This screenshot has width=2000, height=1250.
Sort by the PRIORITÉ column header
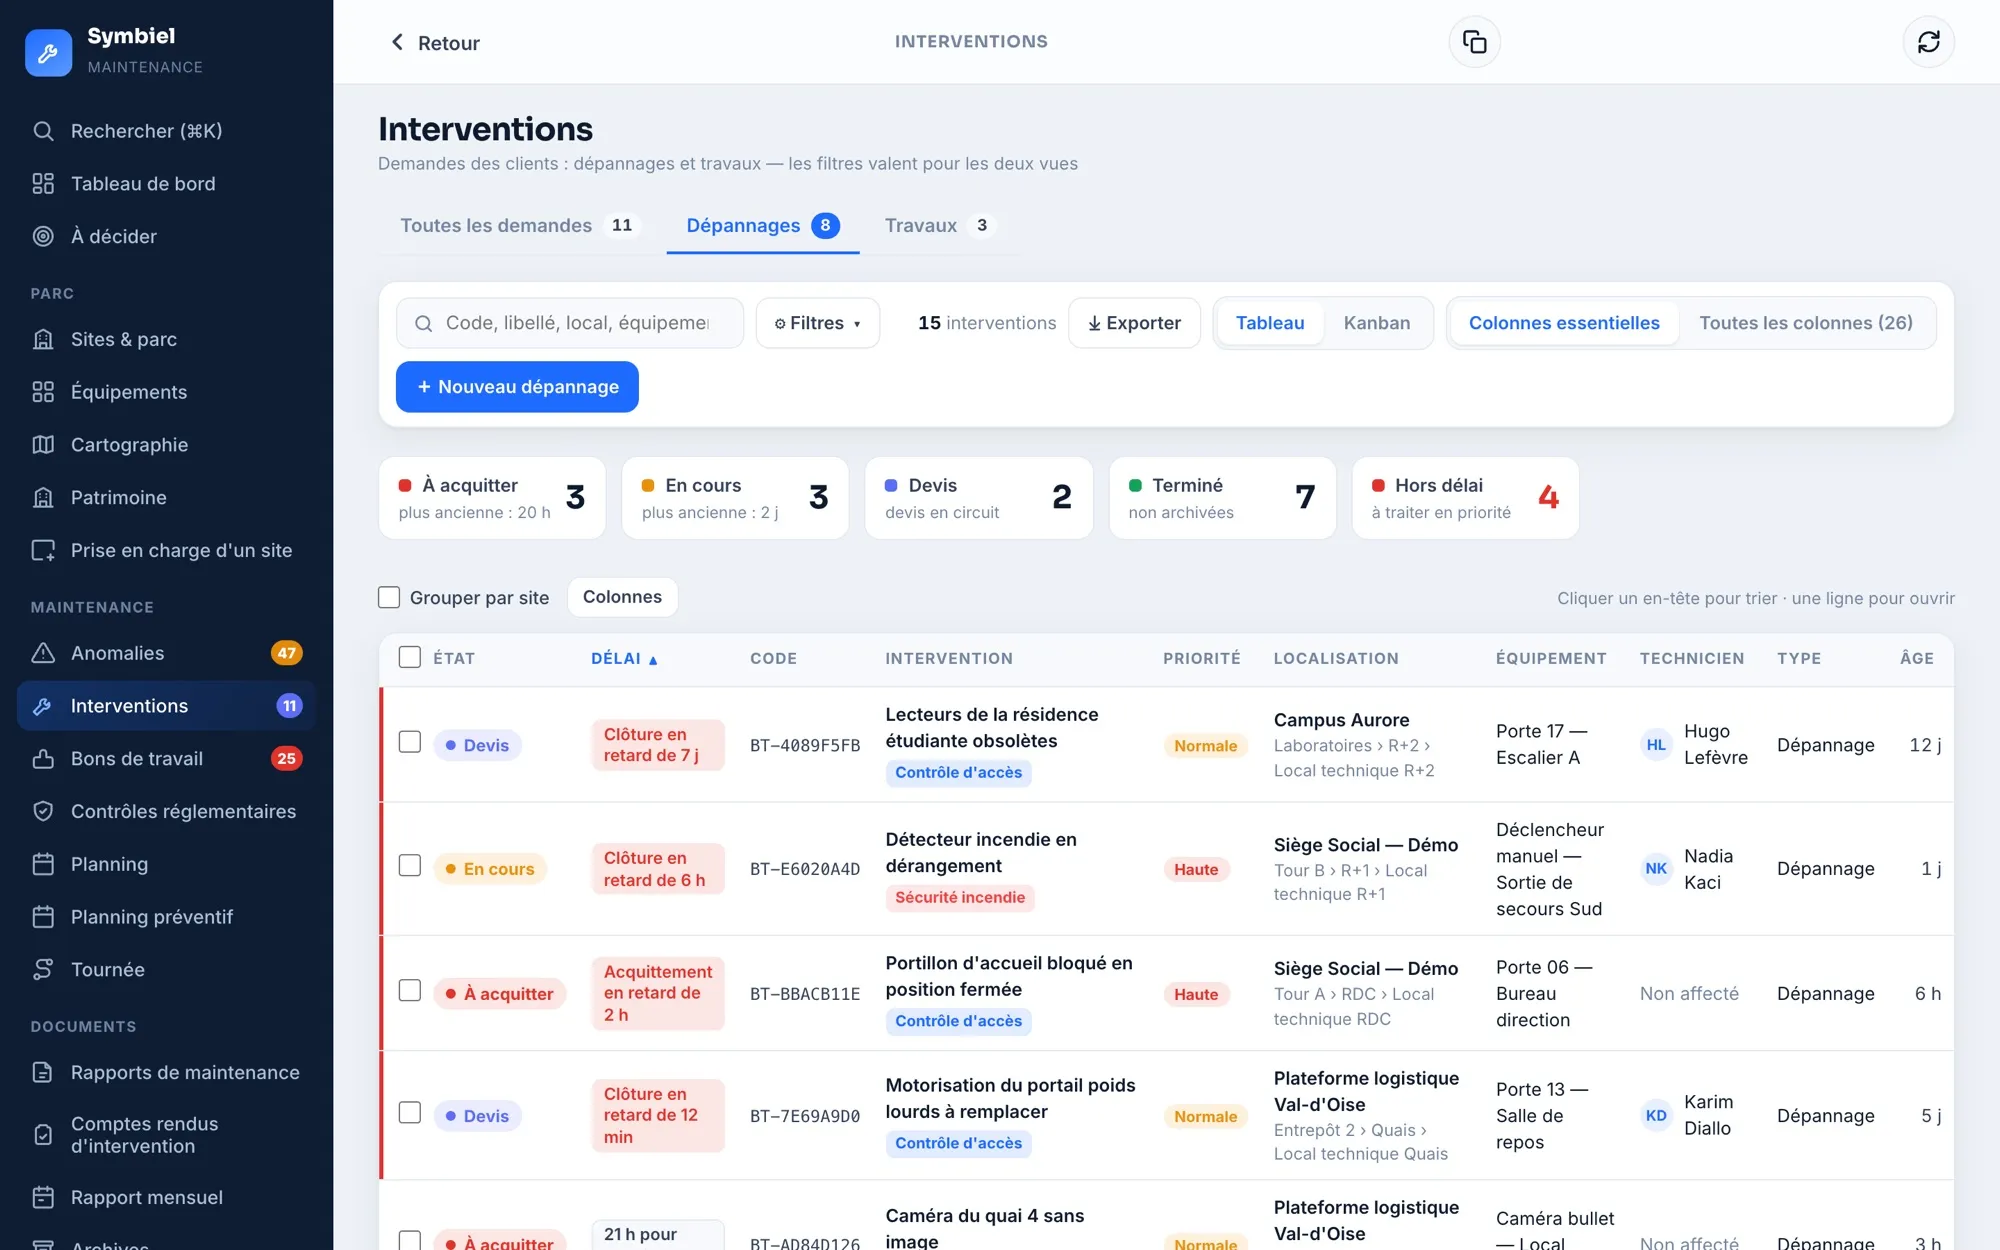click(x=1201, y=658)
